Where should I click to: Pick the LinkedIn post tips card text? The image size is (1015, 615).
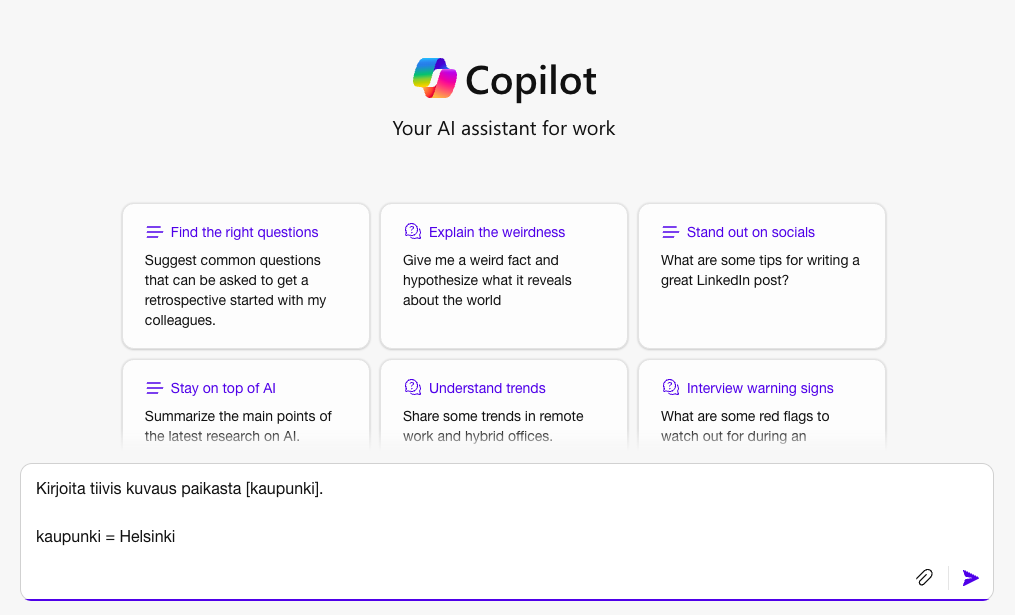pos(760,270)
